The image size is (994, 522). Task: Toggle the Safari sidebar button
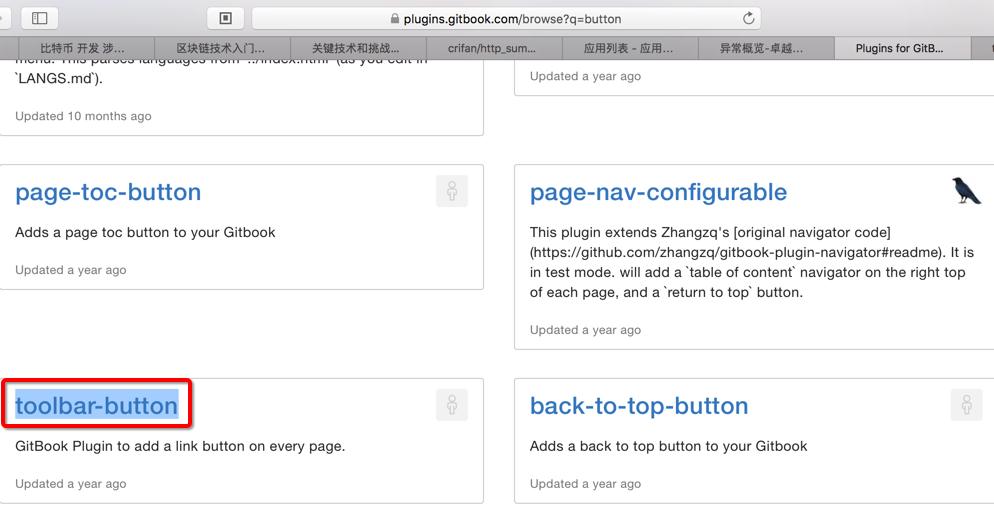[x=40, y=18]
